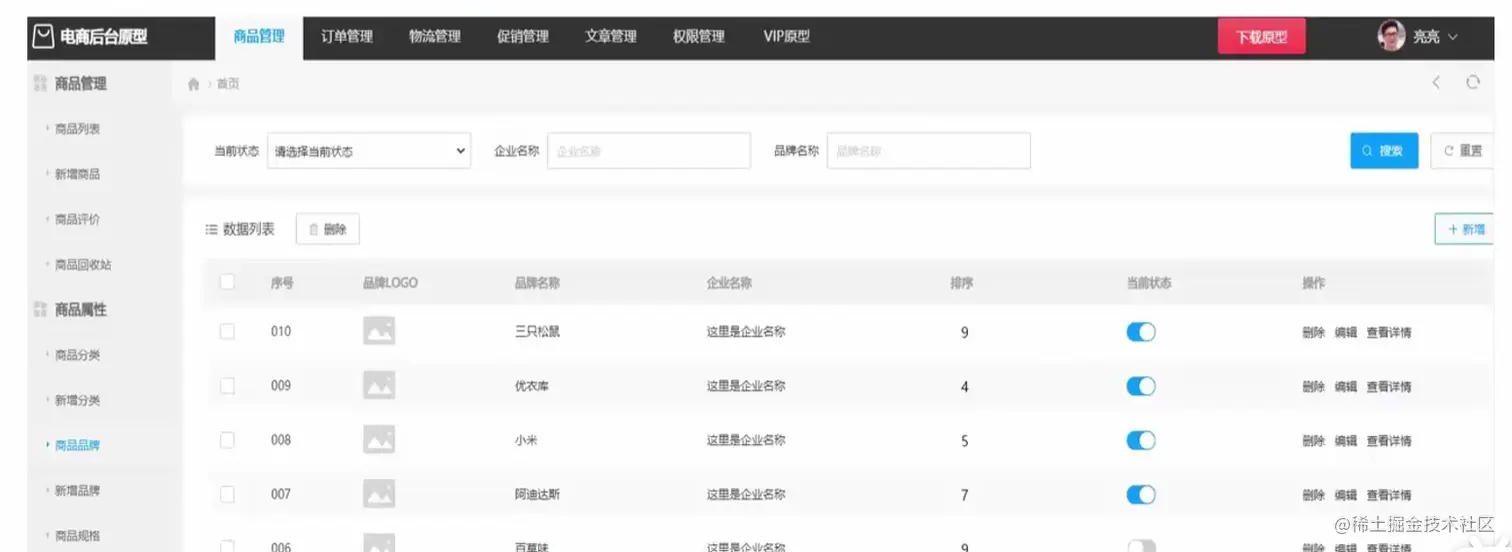Click brand logo placeholder for 小米

pos(379,439)
